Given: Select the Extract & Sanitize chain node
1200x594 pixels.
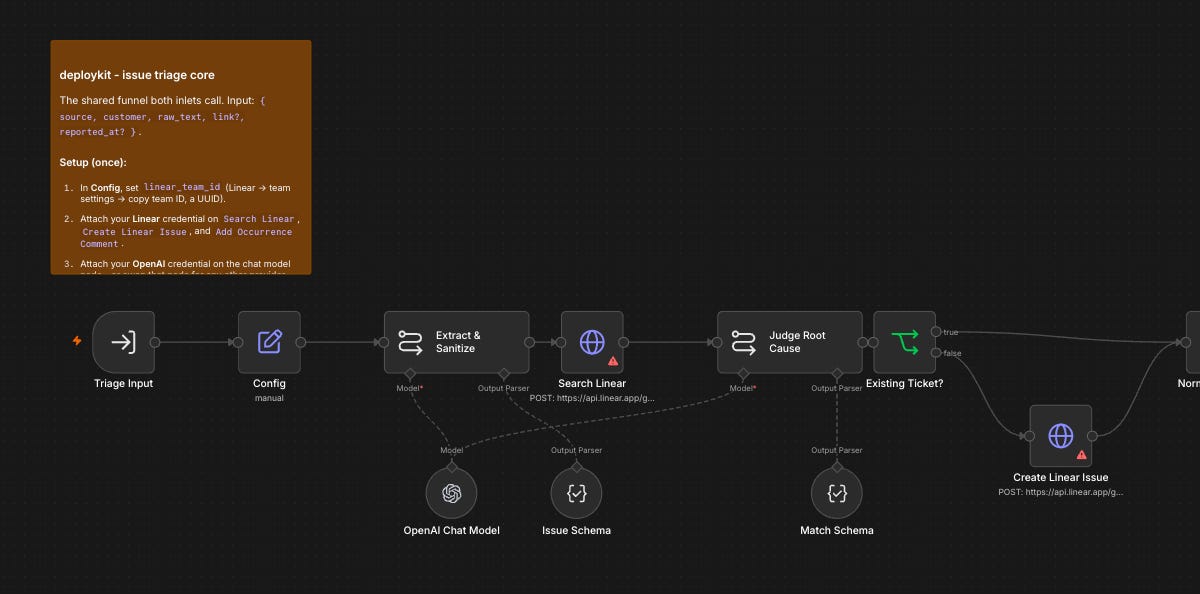Looking at the screenshot, I should (x=457, y=342).
